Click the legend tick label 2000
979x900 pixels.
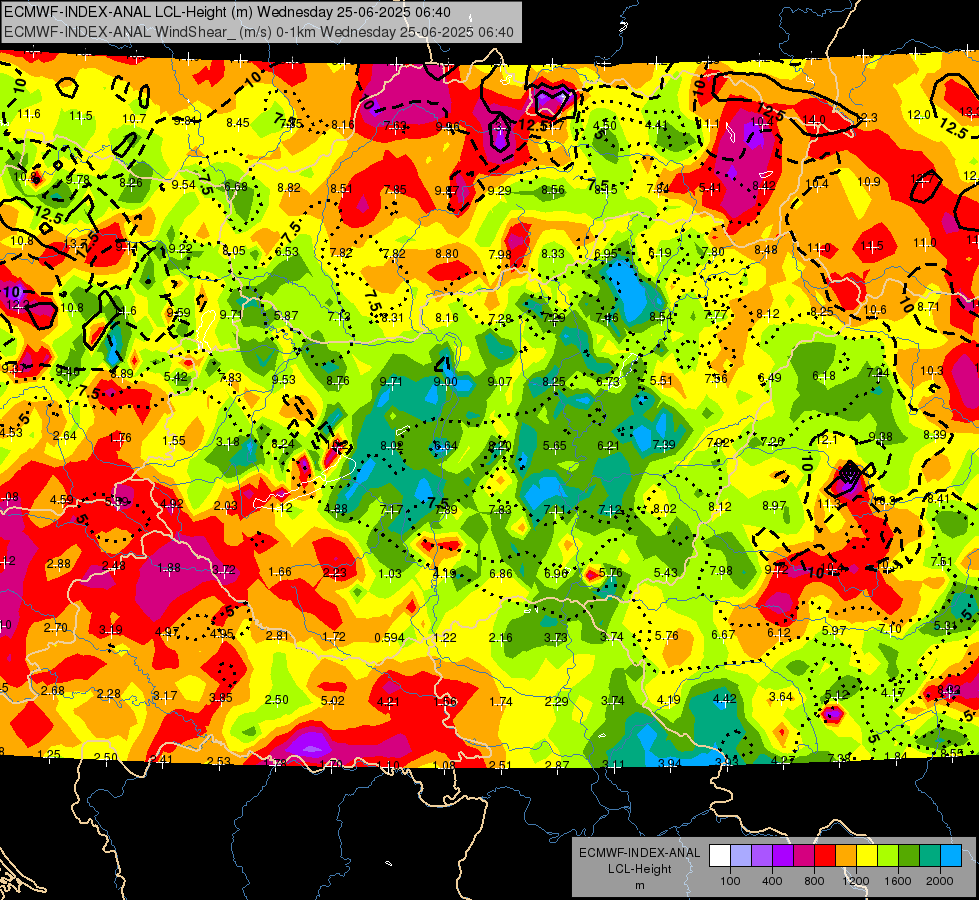[x=940, y=881]
